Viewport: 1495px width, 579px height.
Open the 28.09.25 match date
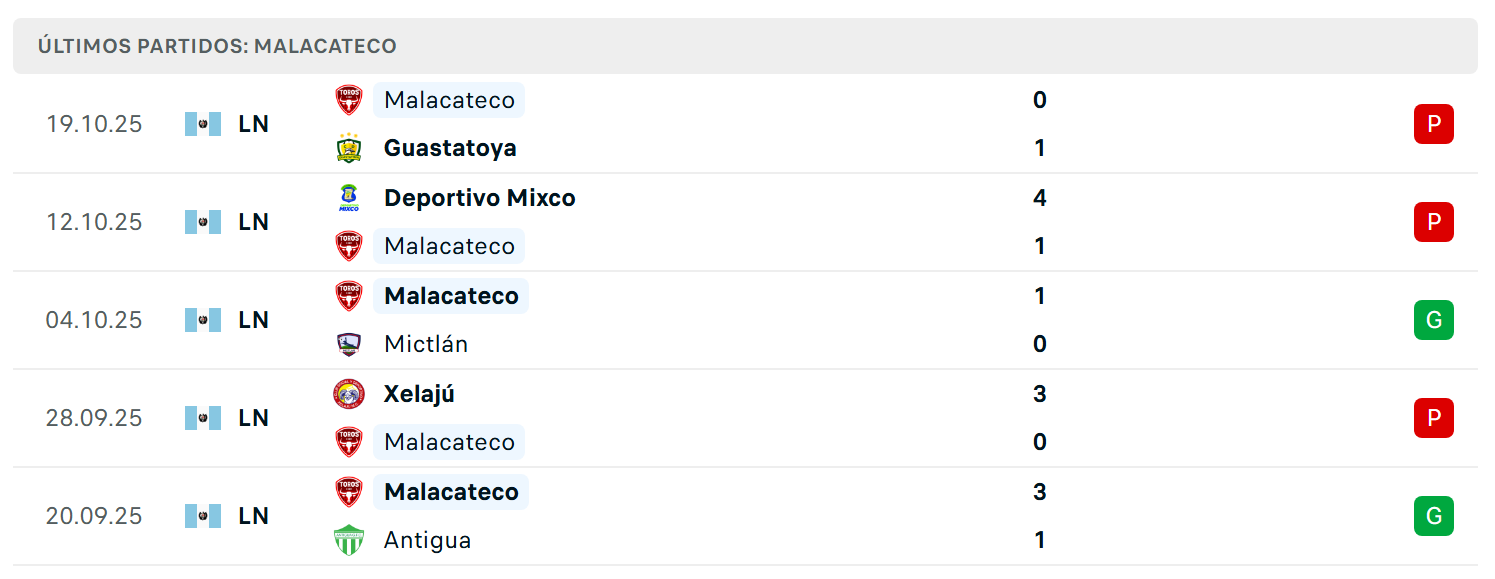[x=94, y=418]
